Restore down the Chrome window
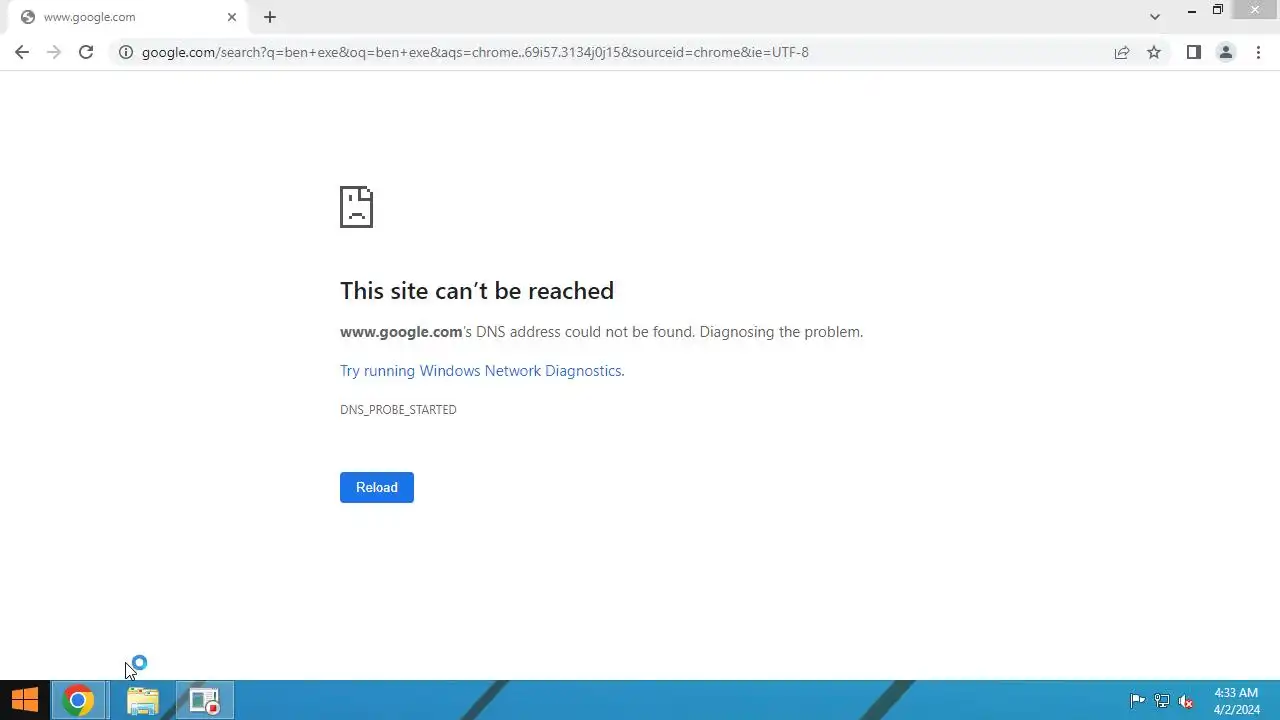This screenshot has height=720, width=1280. pyautogui.click(x=1218, y=11)
